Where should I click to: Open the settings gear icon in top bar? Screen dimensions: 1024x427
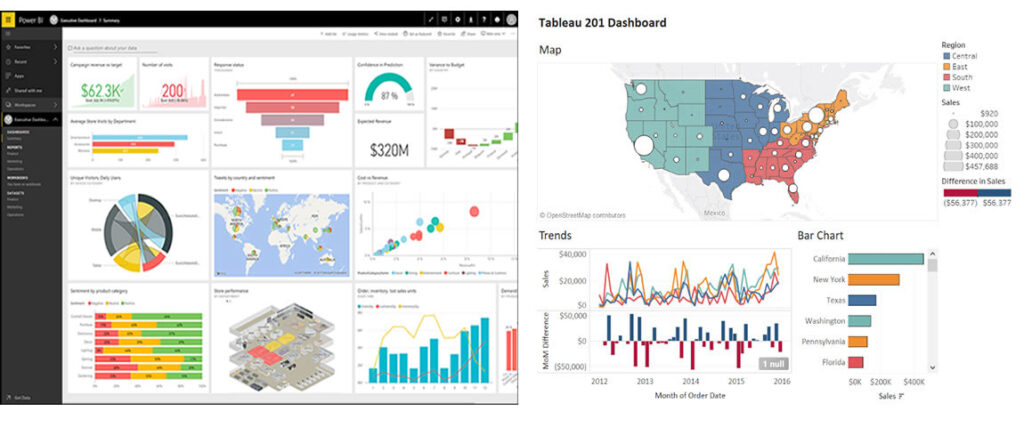pos(457,20)
